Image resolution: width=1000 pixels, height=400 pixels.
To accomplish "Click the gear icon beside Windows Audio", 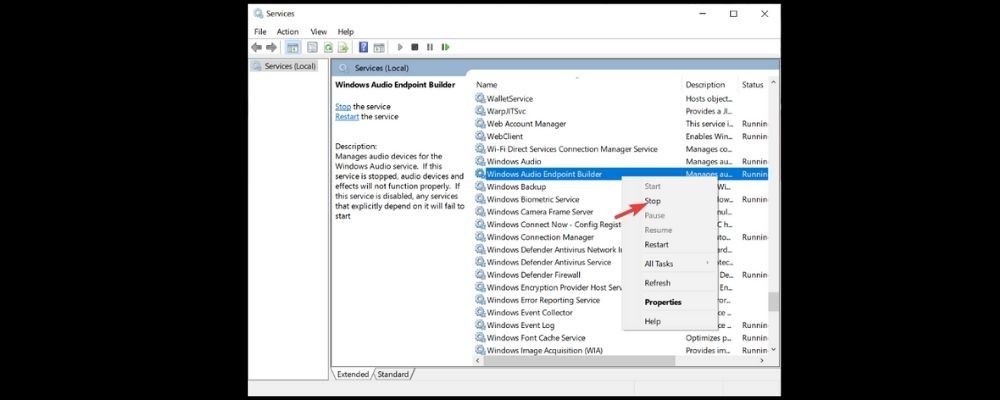I will 480,161.
